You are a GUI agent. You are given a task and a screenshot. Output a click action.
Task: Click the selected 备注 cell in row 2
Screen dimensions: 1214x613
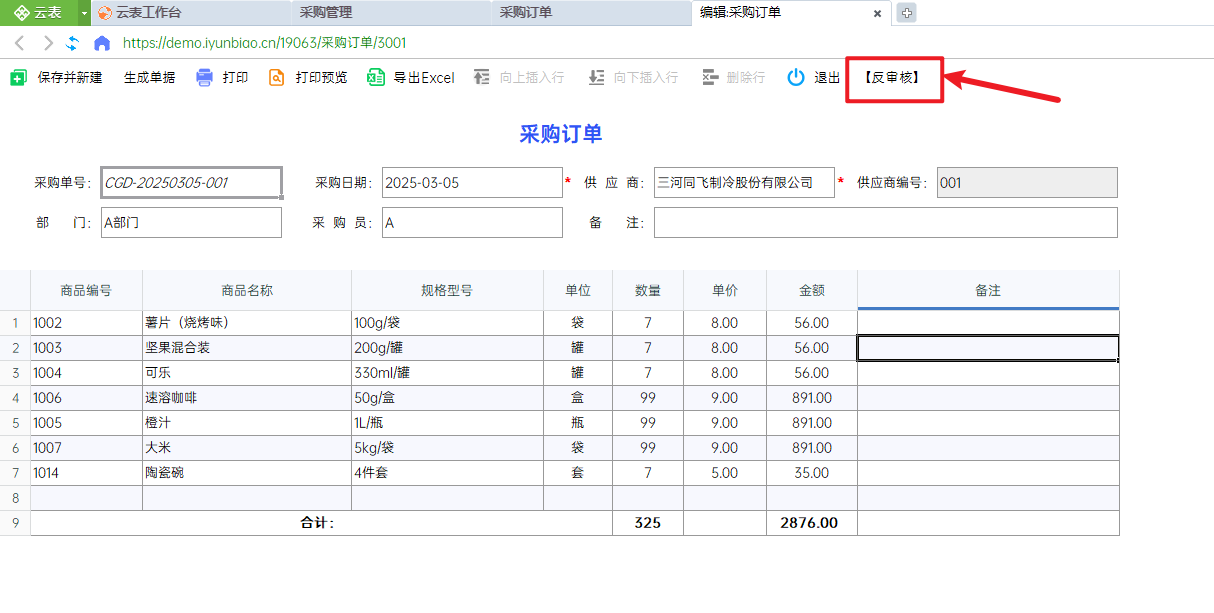tap(988, 348)
